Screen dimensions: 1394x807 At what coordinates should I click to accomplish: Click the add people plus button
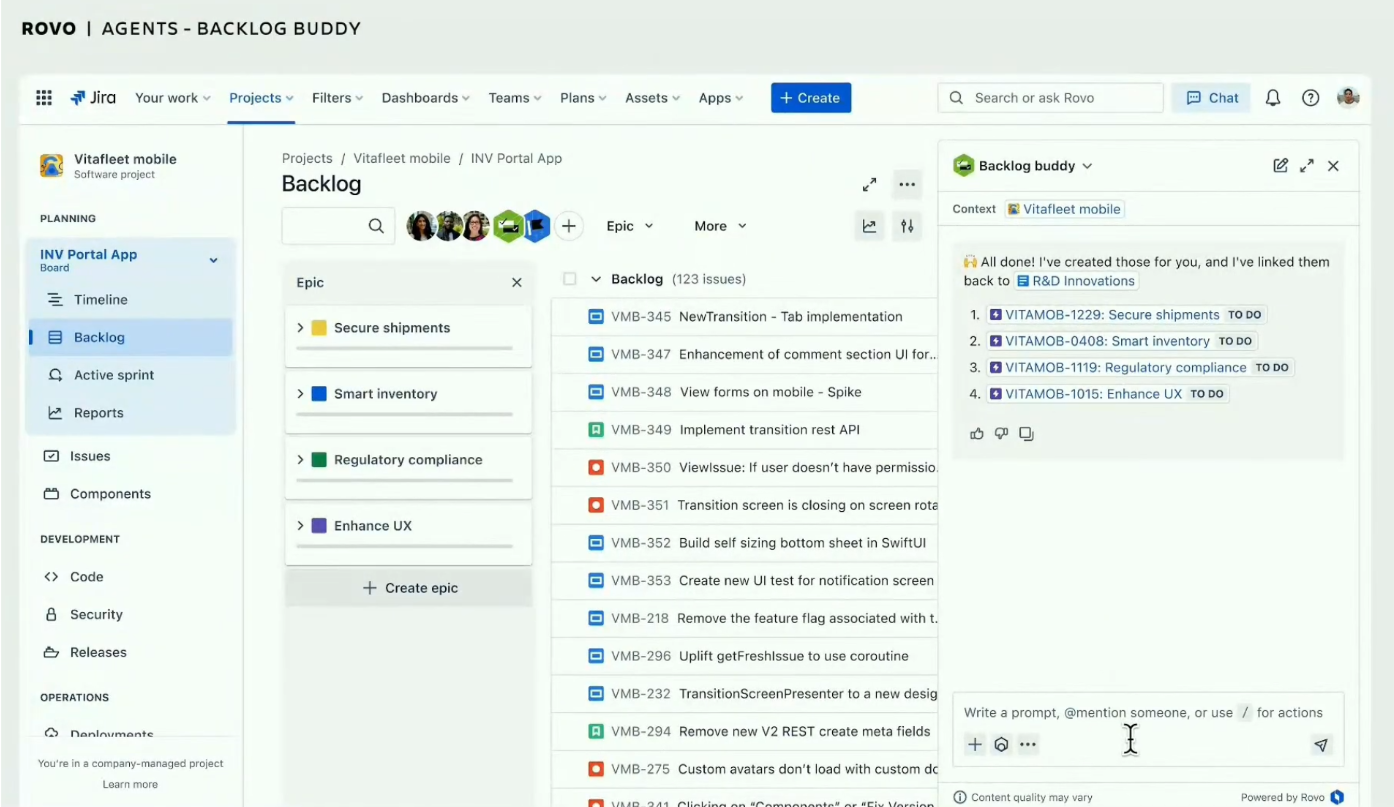click(x=569, y=226)
